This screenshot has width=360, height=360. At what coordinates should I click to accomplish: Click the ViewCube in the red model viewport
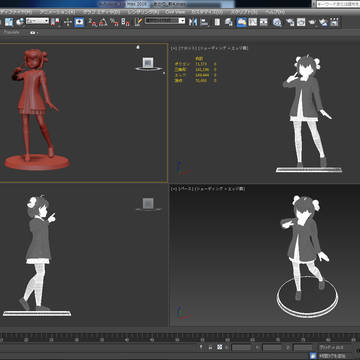coord(148,64)
